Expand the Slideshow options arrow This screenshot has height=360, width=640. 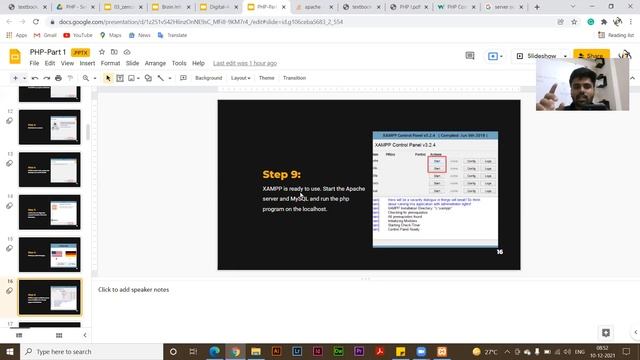click(565, 56)
